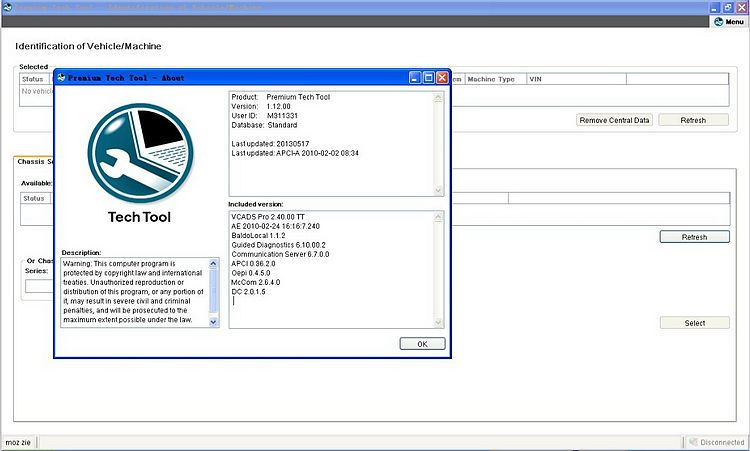Click the Select button in main window
This screenshot has height=451, width=750.
click(x=695, y=323)
